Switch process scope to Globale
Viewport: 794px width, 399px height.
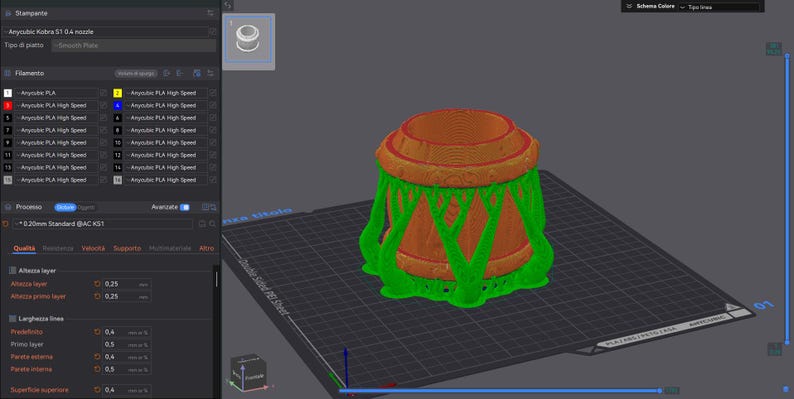(x=65, y=207)
